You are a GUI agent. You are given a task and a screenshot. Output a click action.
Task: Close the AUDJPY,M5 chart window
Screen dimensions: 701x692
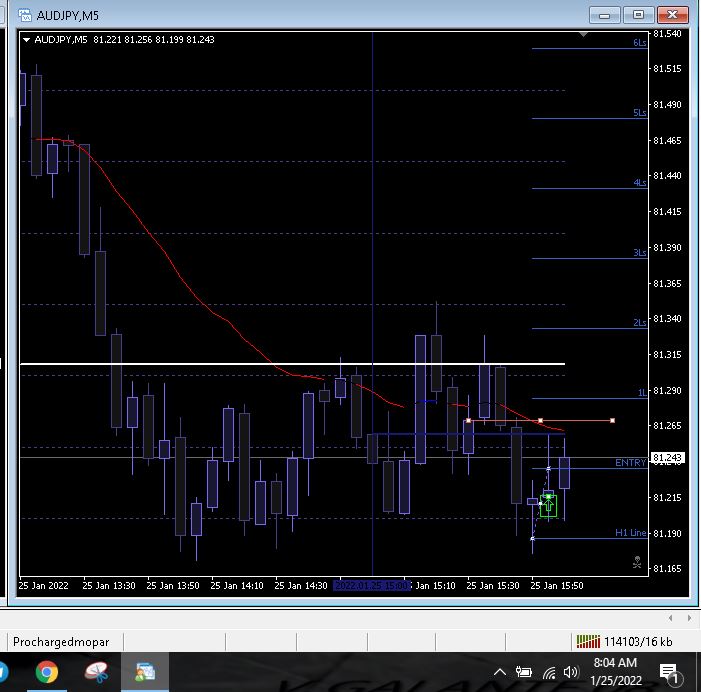point(672,15)
